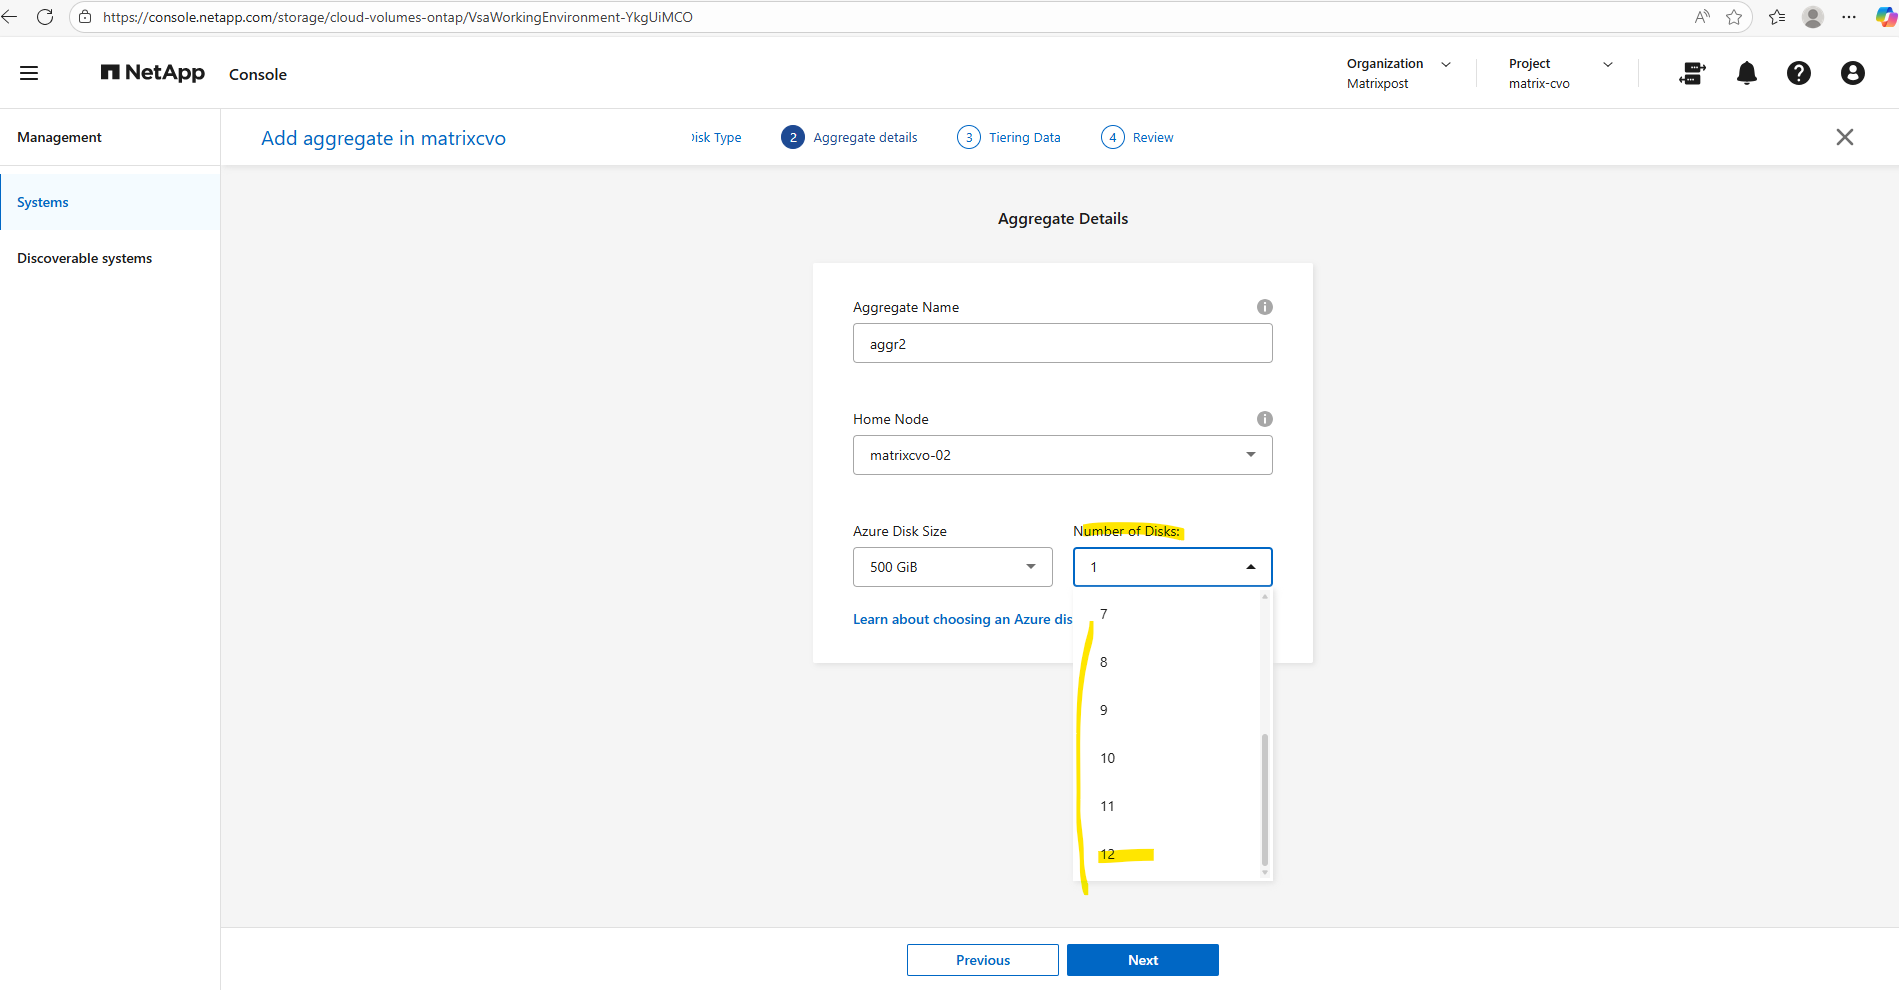
Task: Open the Home Node matrixcvo-02 dropdown
Action: point(1062,455)
